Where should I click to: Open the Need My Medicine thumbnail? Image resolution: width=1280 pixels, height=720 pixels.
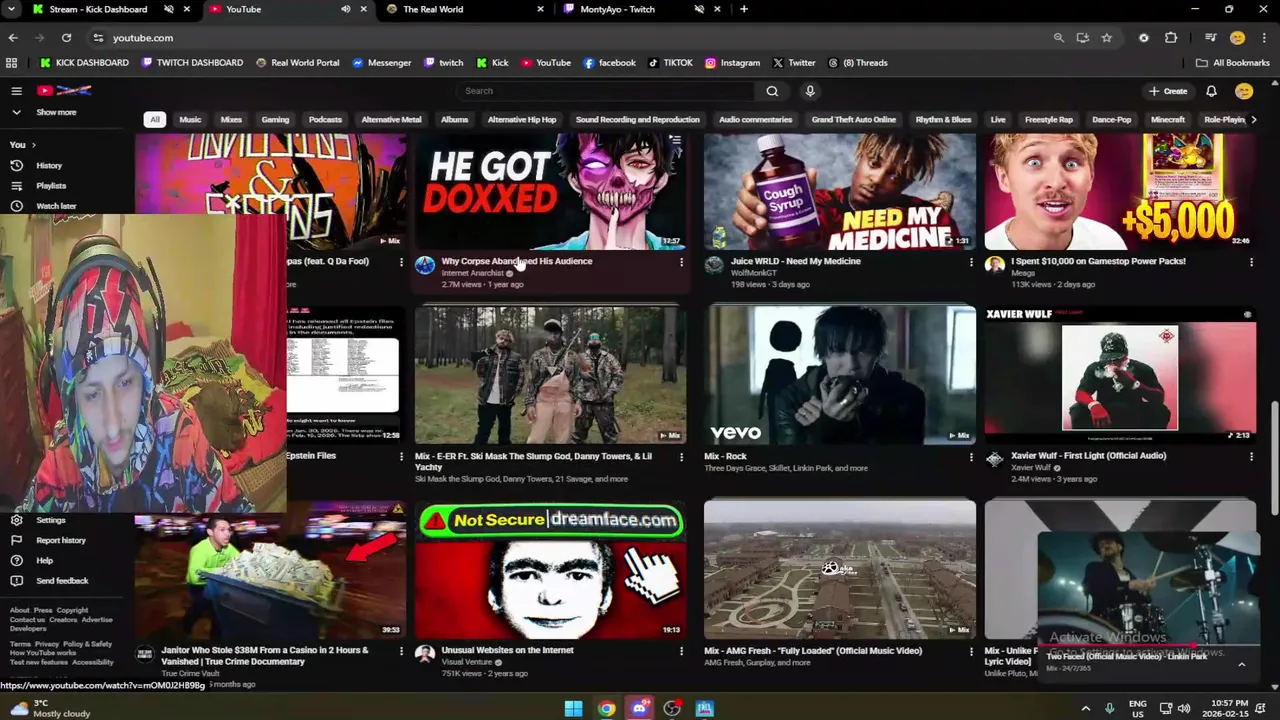click(x=840, y=191)
